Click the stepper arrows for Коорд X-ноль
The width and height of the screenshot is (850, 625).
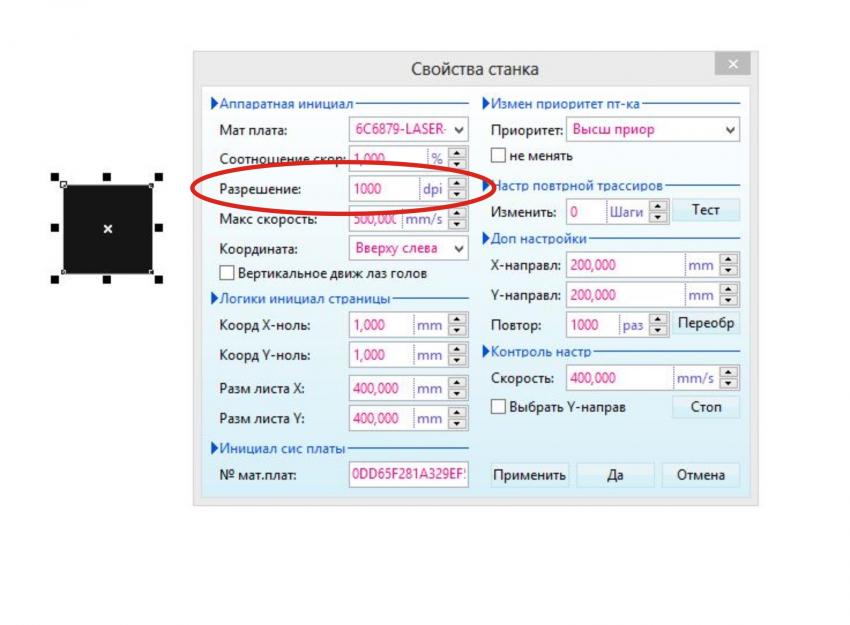[x=458, y=325]
